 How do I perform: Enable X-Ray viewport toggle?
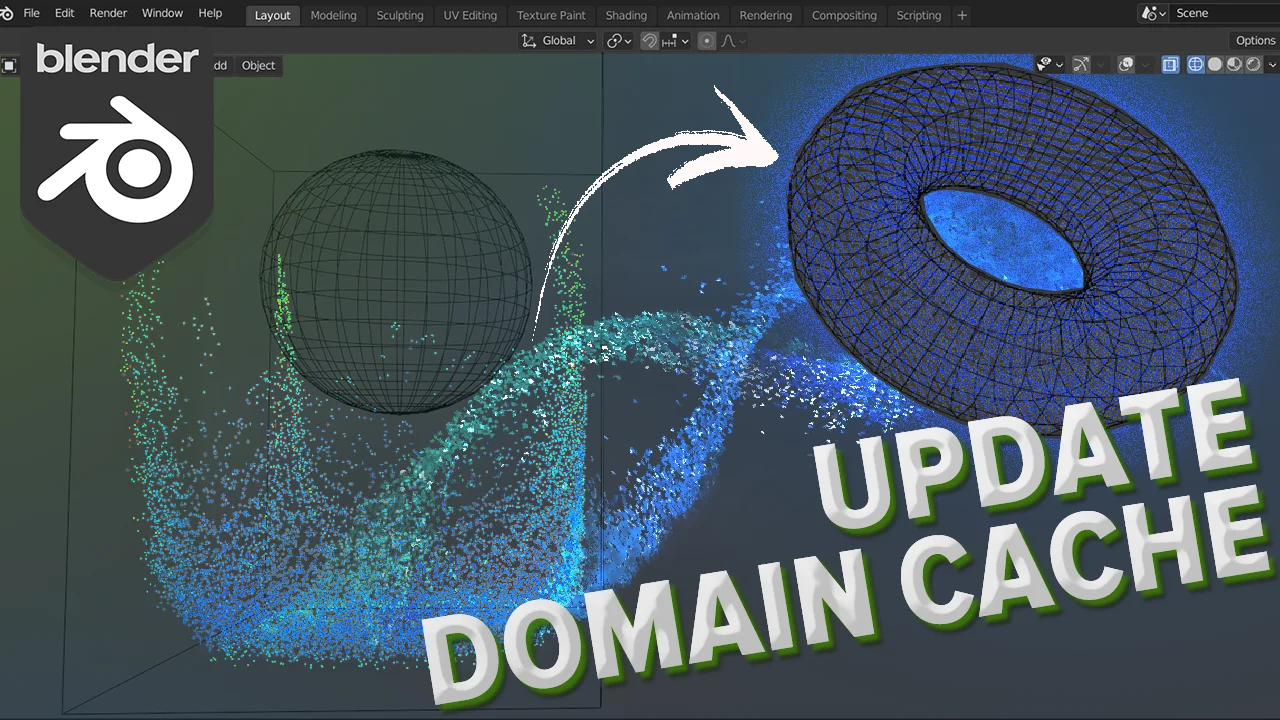[1170, 64]
